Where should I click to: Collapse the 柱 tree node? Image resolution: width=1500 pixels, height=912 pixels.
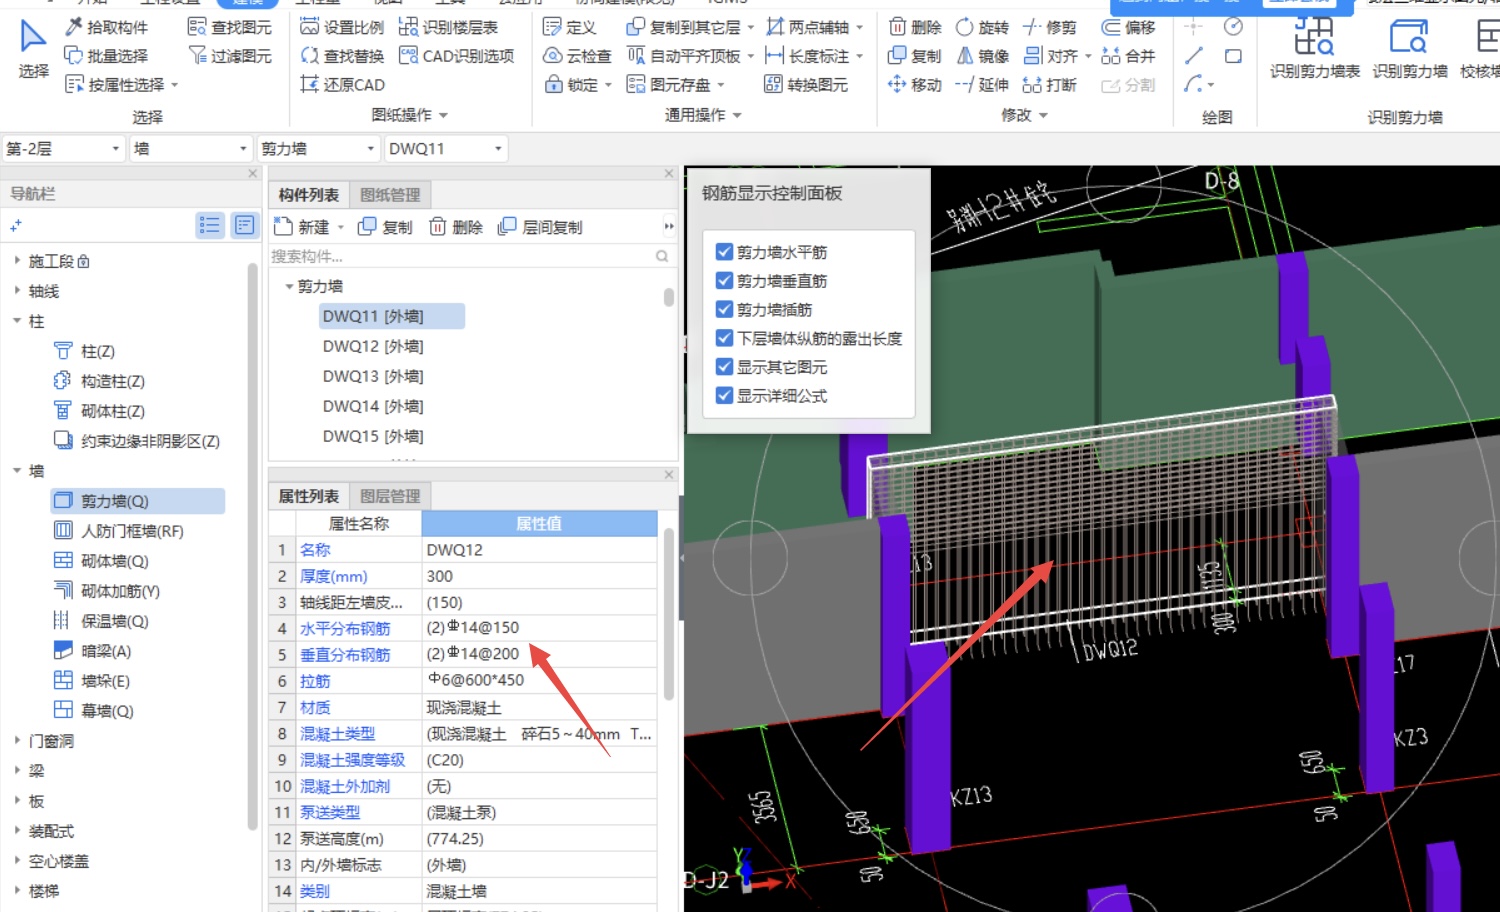(17, 321)
